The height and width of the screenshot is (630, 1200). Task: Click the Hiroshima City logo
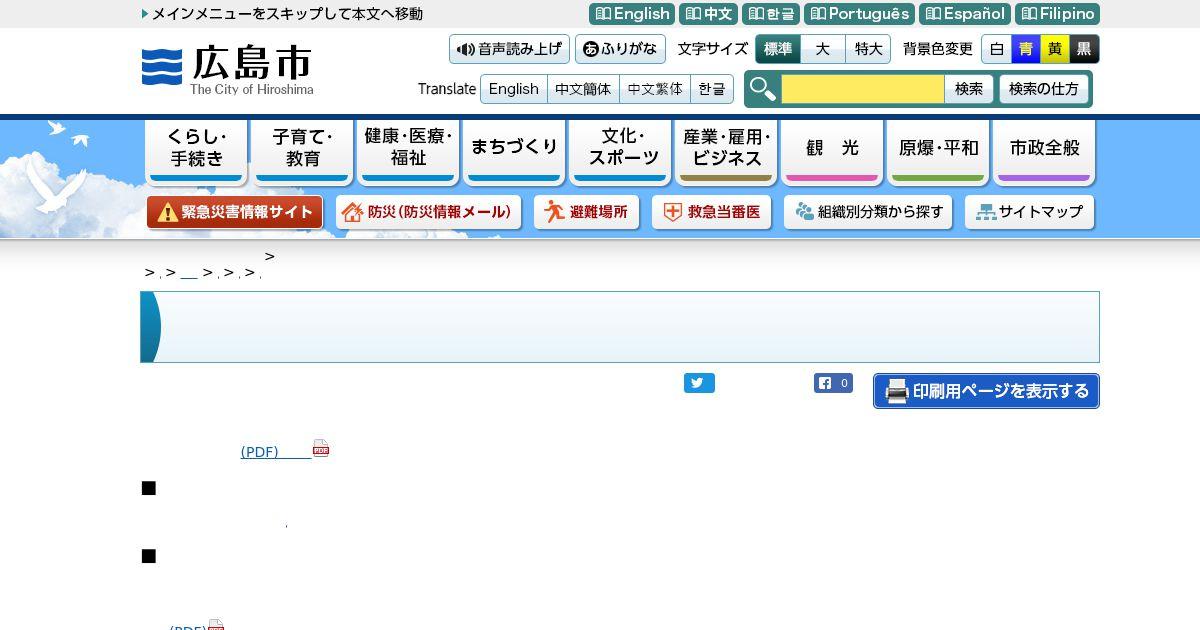[227, 70]
